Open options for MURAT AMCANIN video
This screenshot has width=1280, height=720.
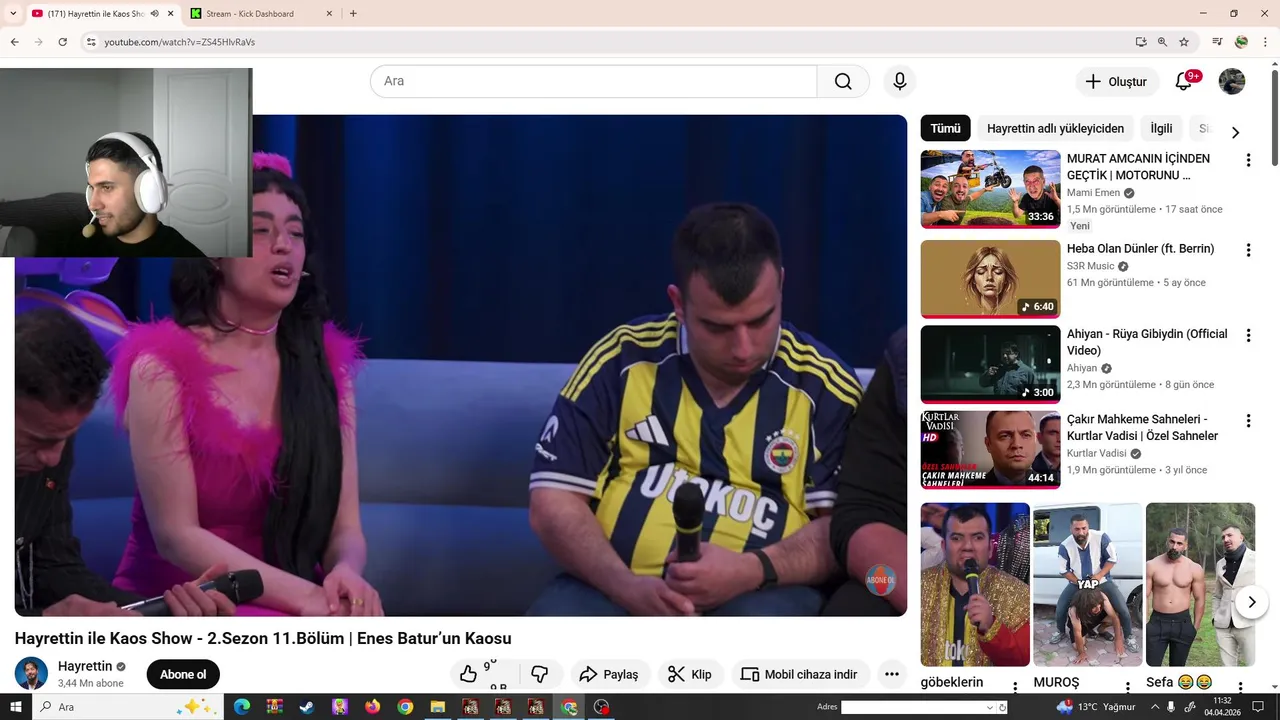[x=1248, y=160]
